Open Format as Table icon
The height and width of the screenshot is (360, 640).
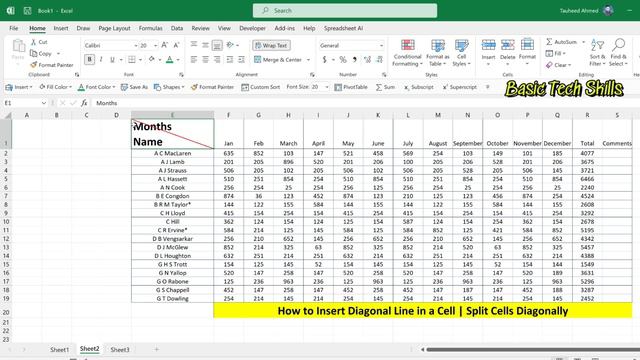[x=438, y=44]
